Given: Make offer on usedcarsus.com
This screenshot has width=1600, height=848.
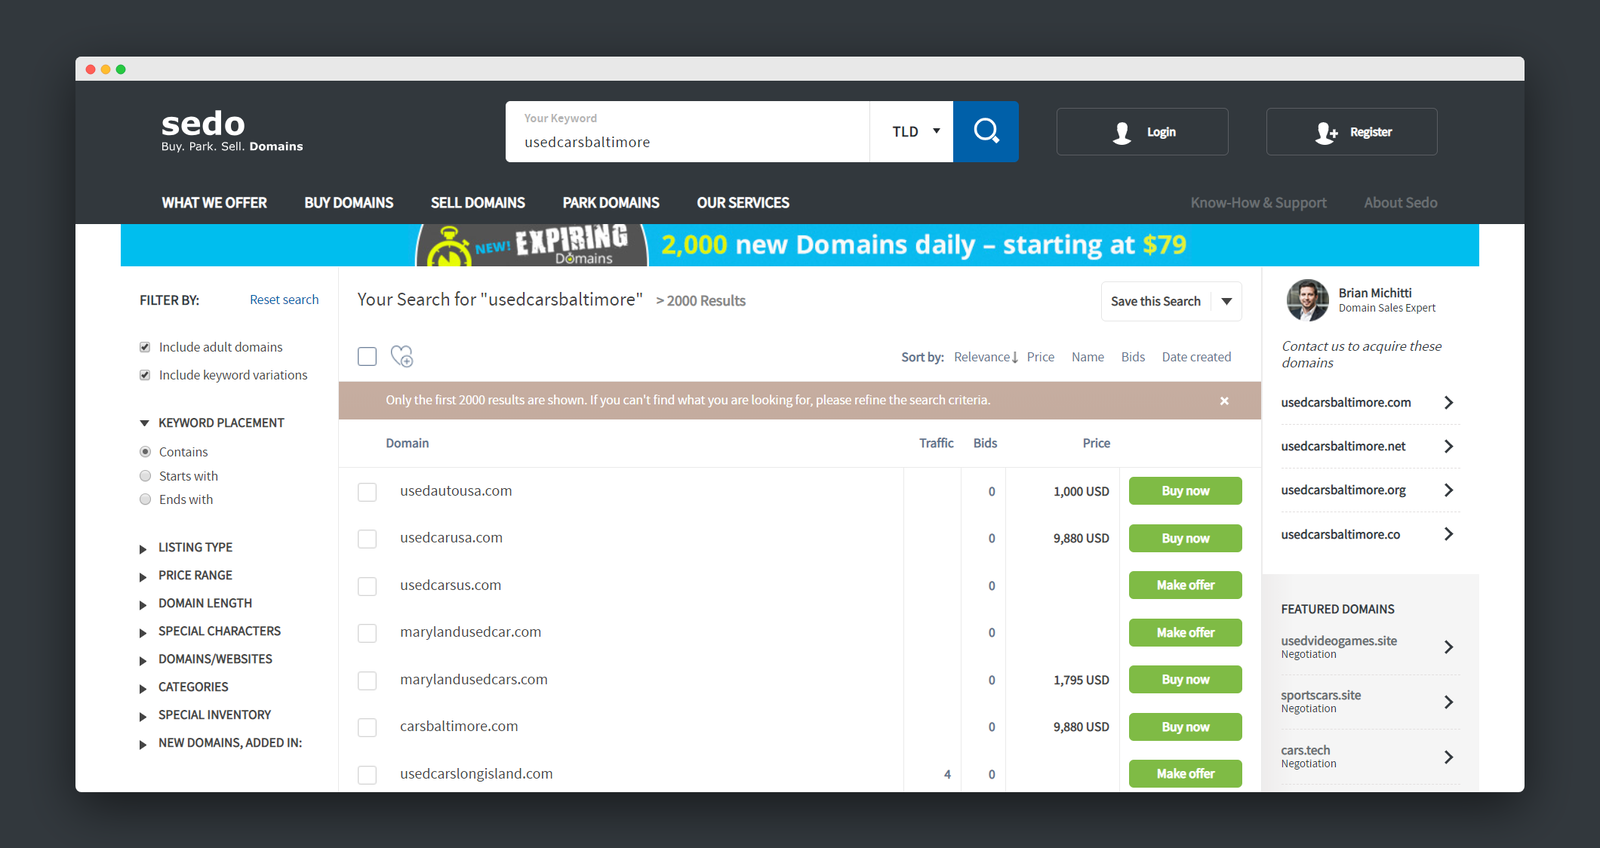Looking at the screenshot, I should click(1185, 585).
